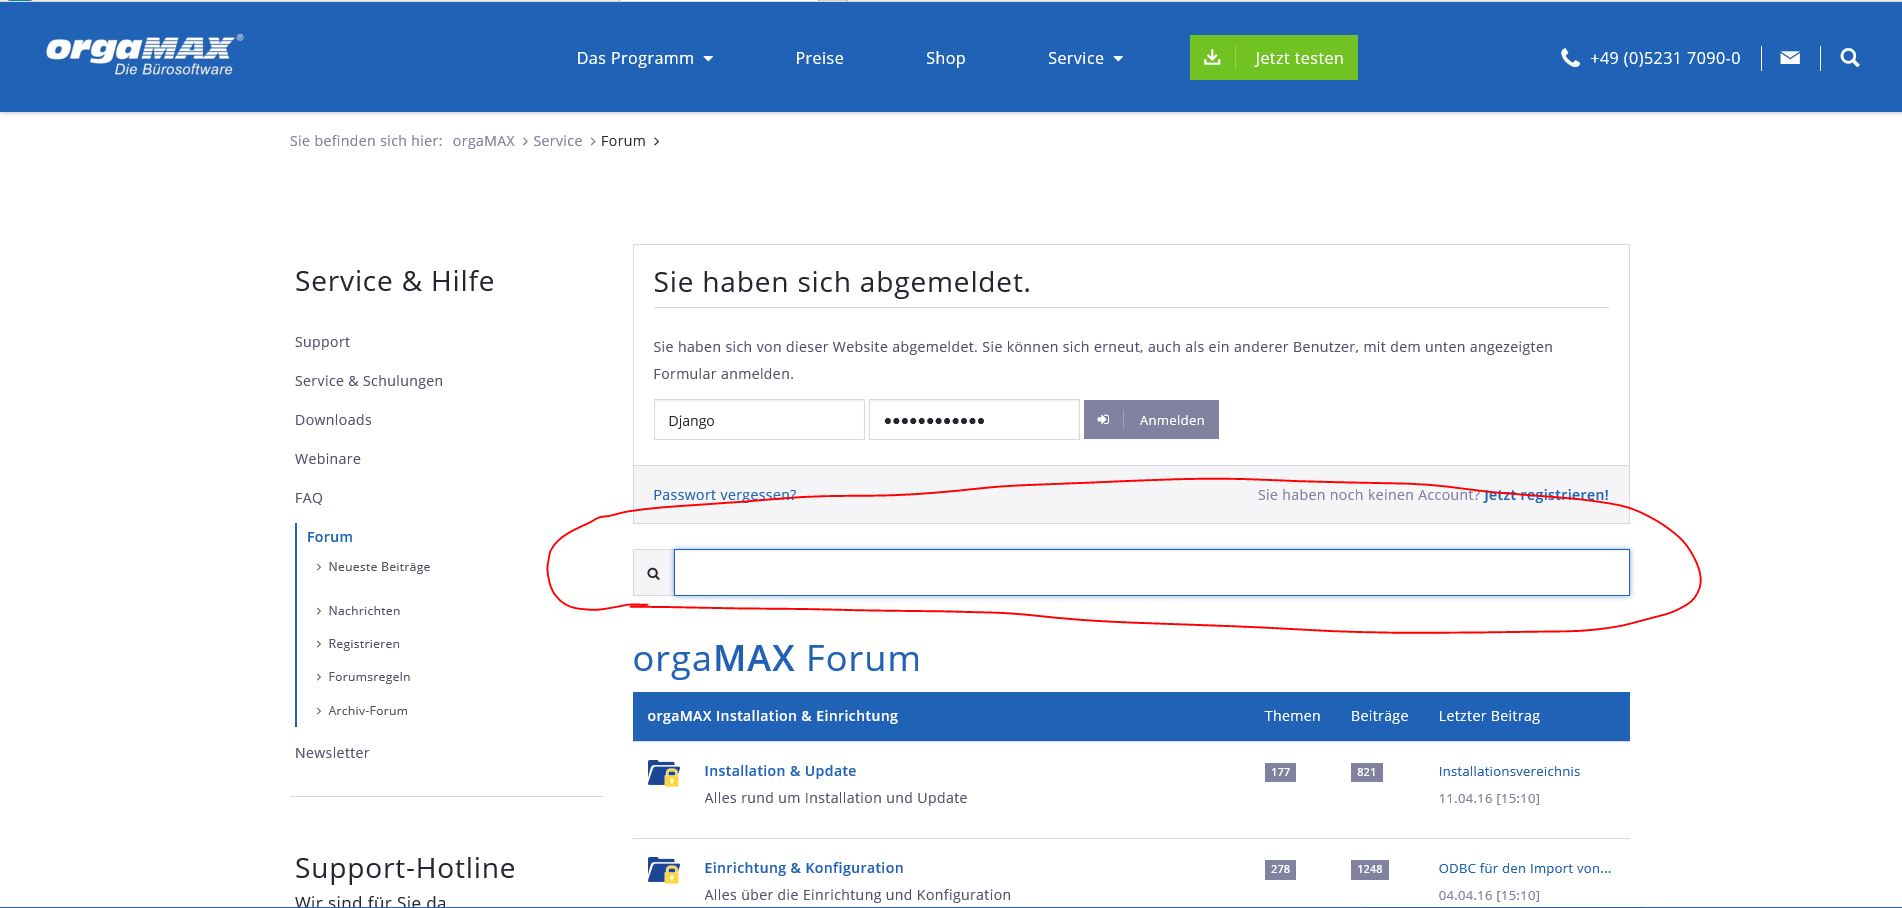Click the folder icon for Installation & Update
This screenshot has width=1902, height=908.
(x=663, y=773)
